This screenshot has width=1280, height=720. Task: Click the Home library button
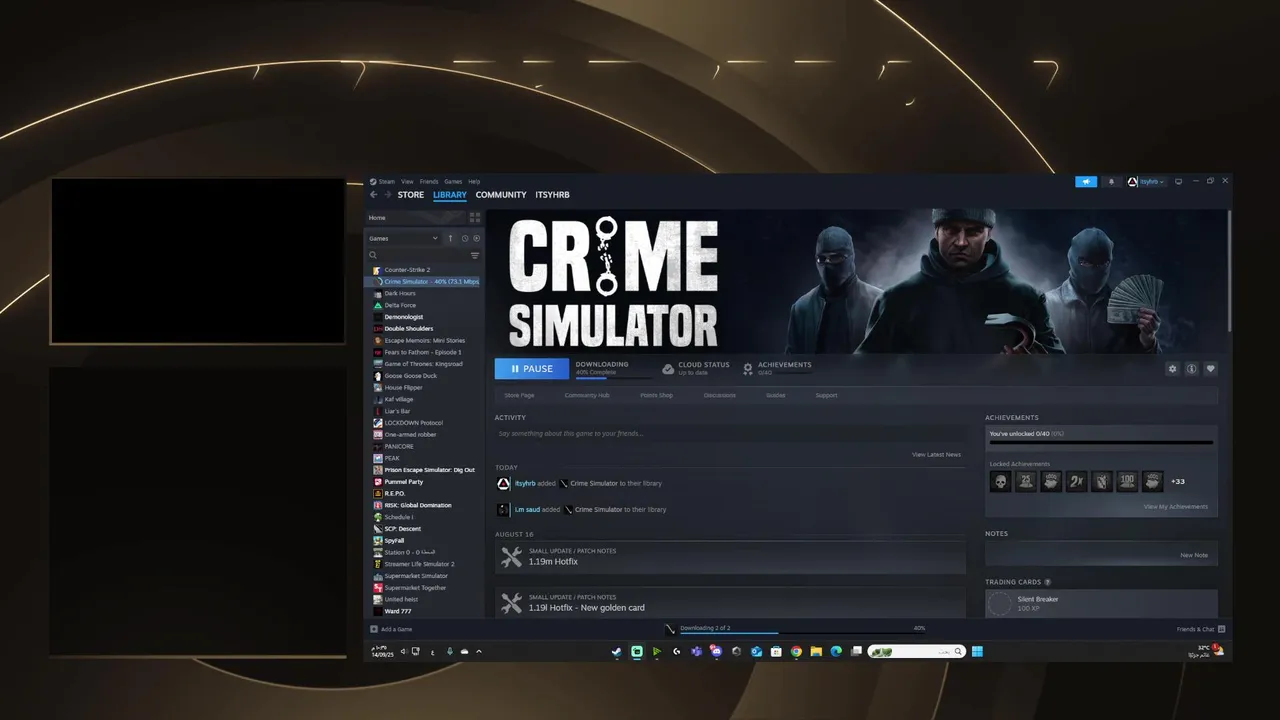coord(414,217)
